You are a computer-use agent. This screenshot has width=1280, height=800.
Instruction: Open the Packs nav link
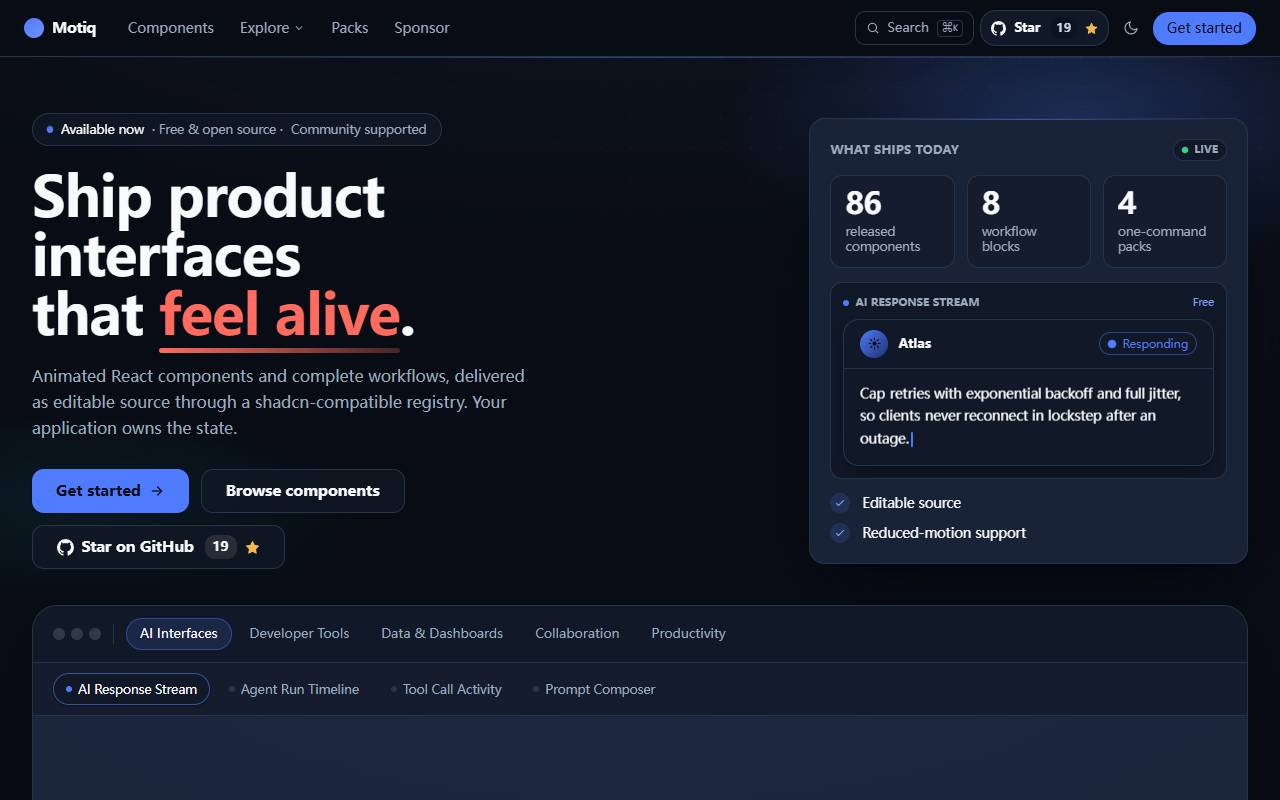pos(350,28)
